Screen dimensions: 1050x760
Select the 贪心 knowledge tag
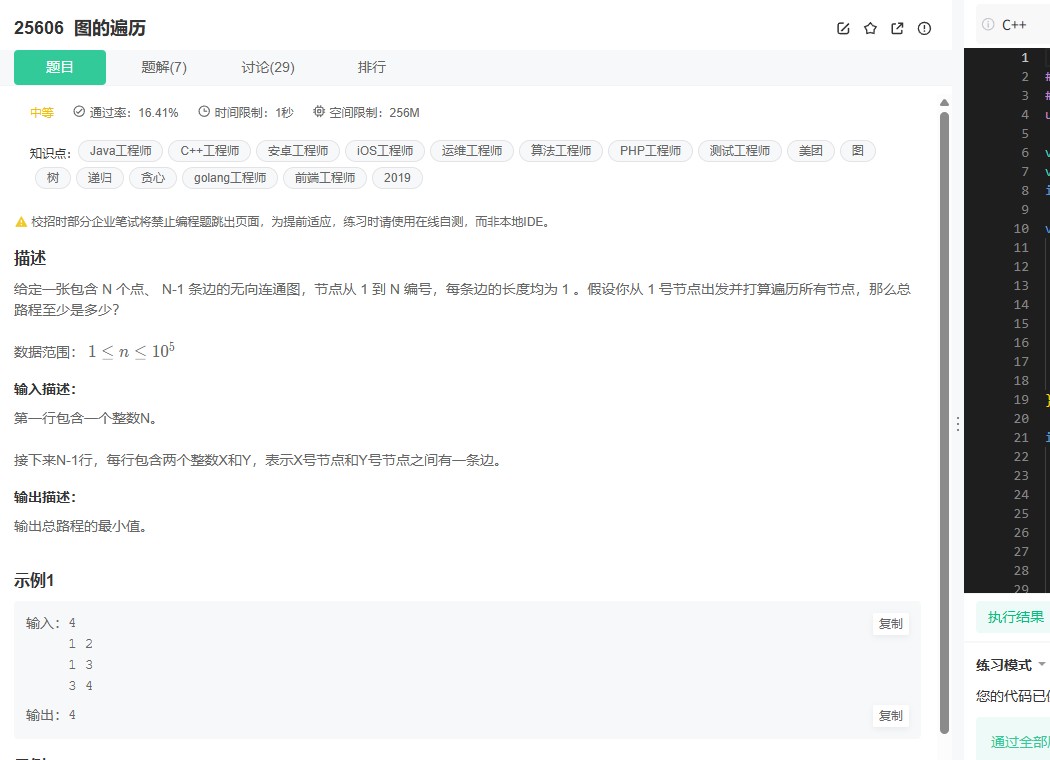(152, 177)
